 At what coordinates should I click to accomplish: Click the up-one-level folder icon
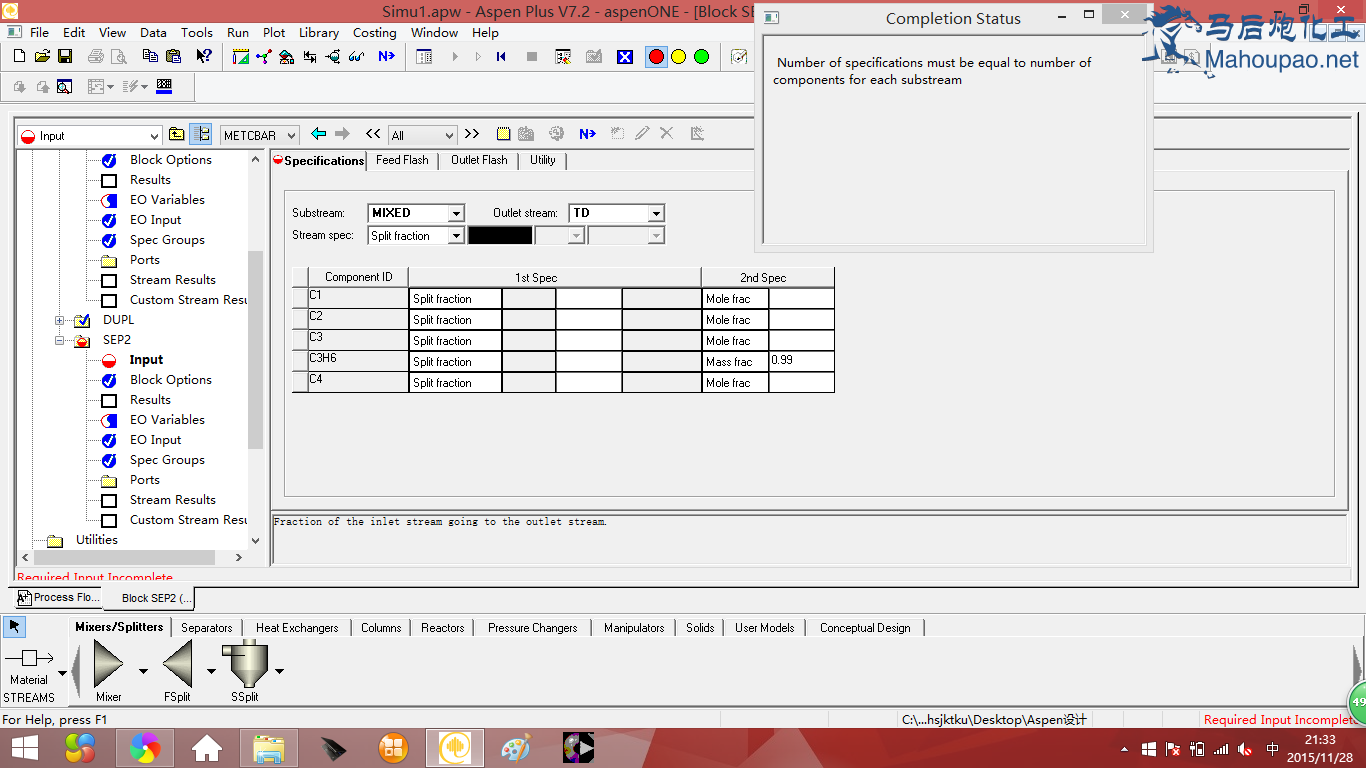176,134
